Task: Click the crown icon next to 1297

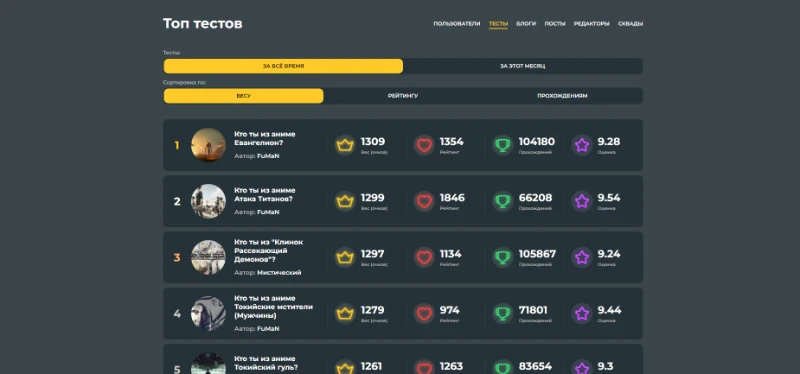Action: tap(345, 257)
